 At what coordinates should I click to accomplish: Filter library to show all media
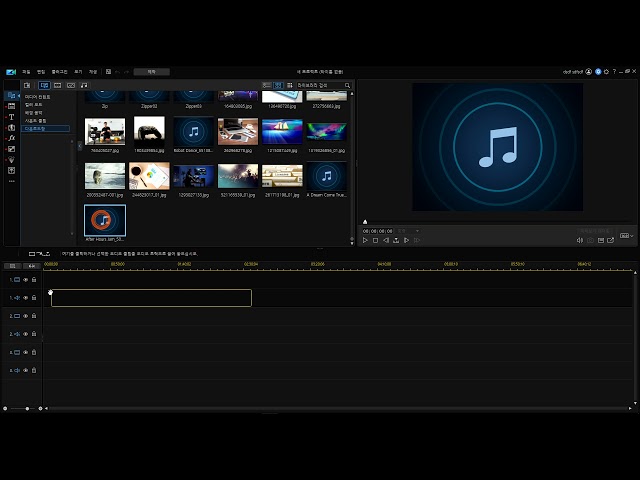[44, 85]
